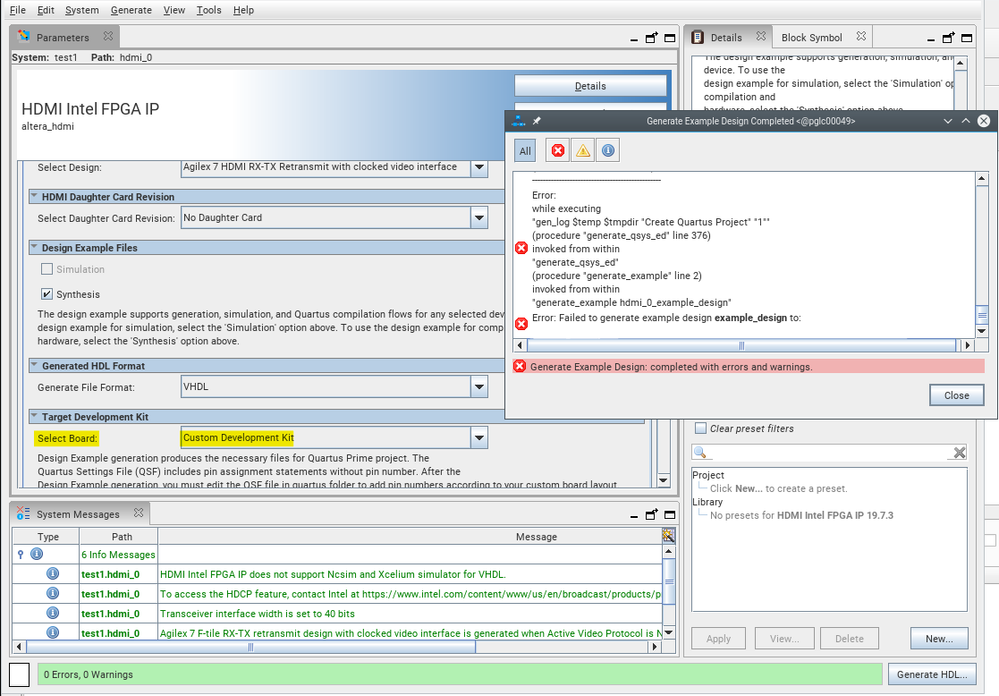The width and height of the screenshot is (999, 696).
Task: Click the New... preset button
Action: (938, 638)
